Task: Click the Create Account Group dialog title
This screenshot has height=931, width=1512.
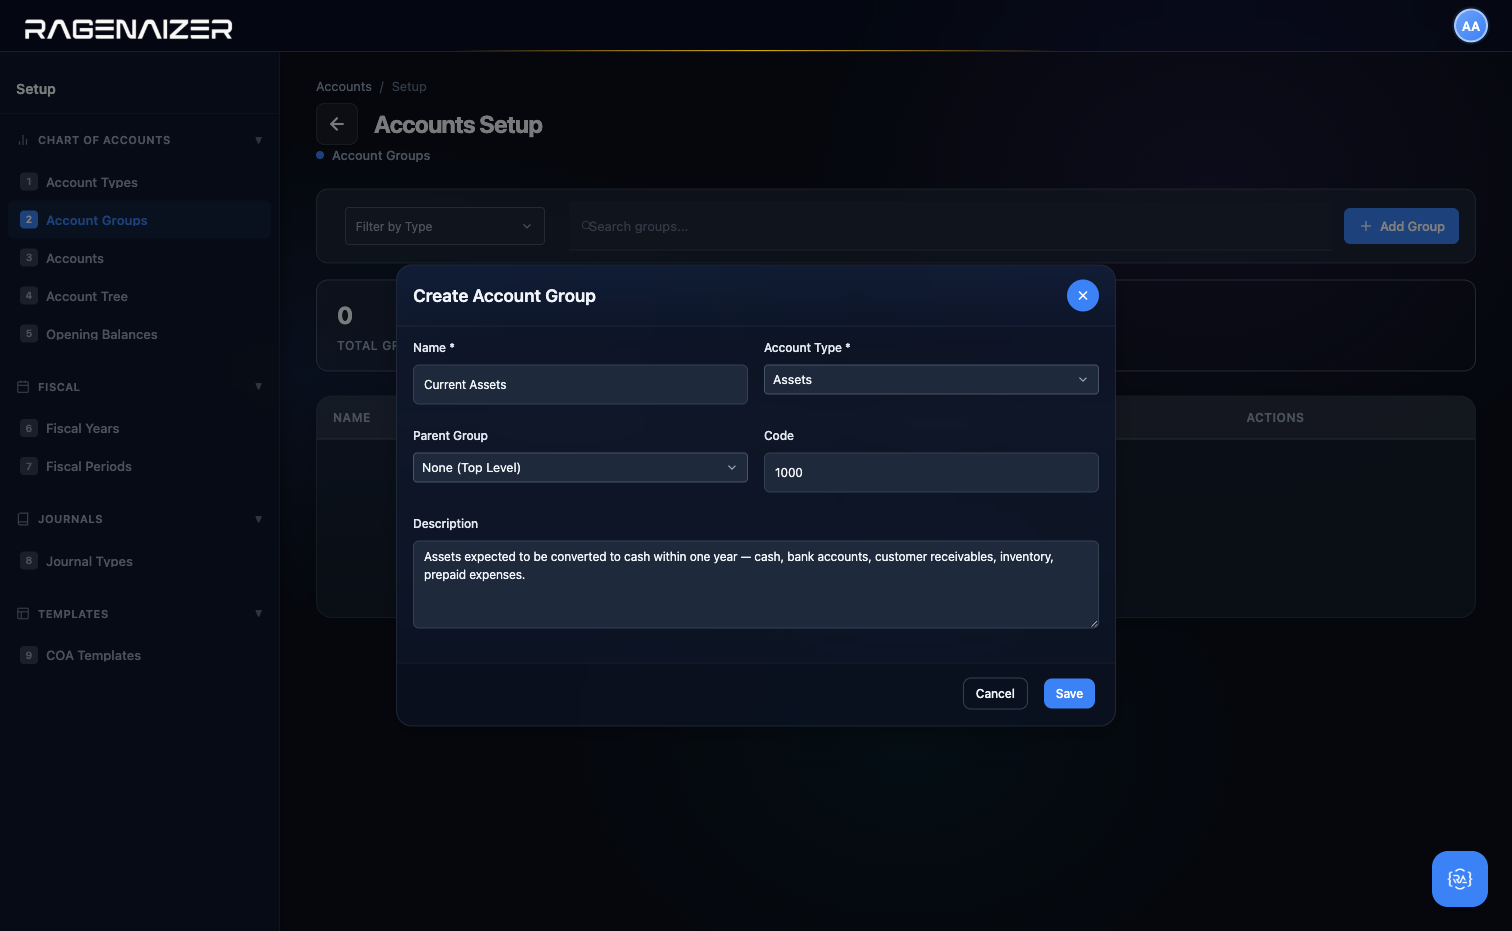Action: point(504,296)
